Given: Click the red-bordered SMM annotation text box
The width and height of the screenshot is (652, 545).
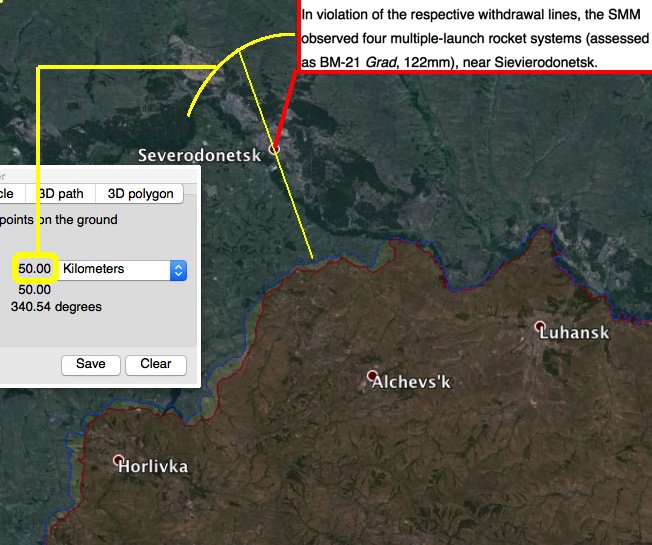Looking at the screenshot, I should [475, 37].
